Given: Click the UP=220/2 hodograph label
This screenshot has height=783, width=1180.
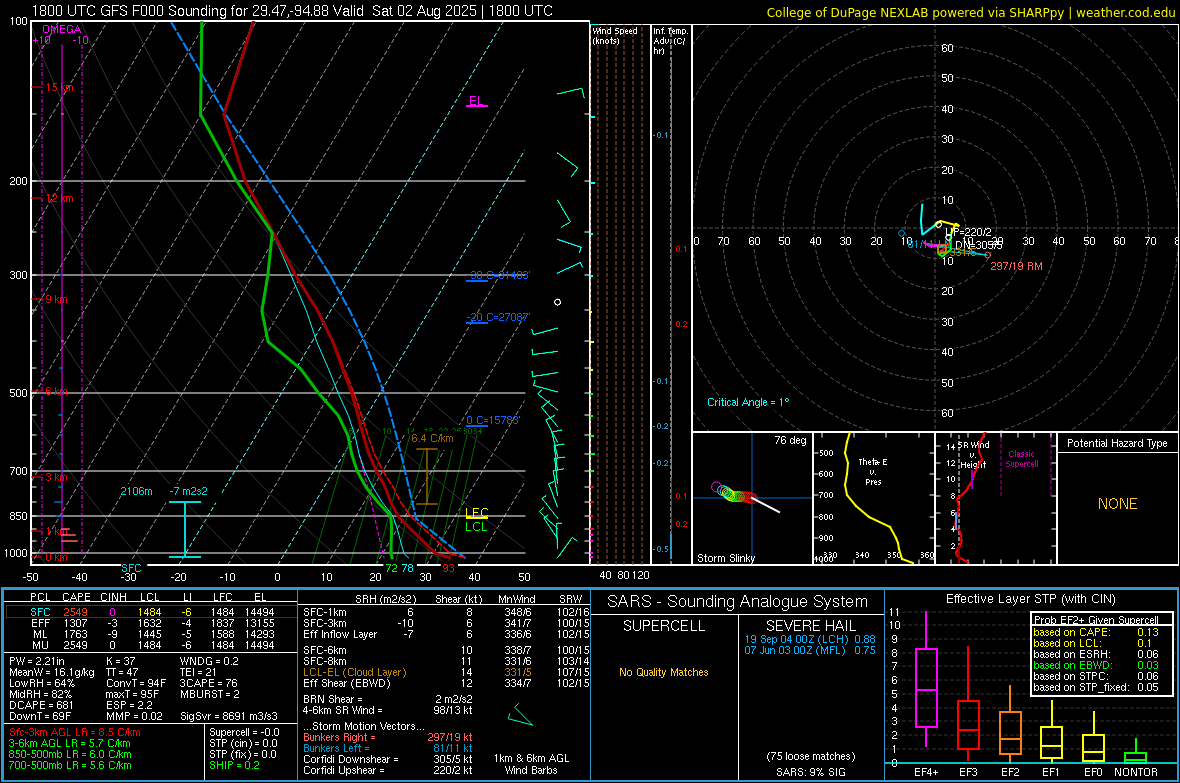Looking at the screenshot, I should tap(969, 233).
